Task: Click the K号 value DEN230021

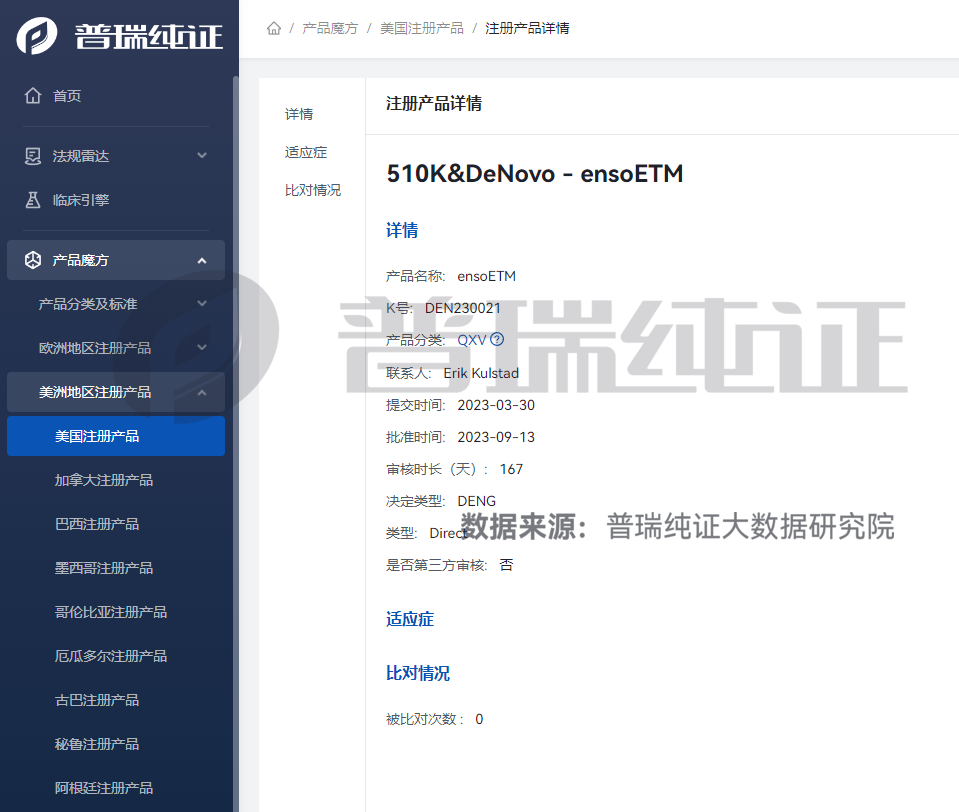Action: (462, 308)
